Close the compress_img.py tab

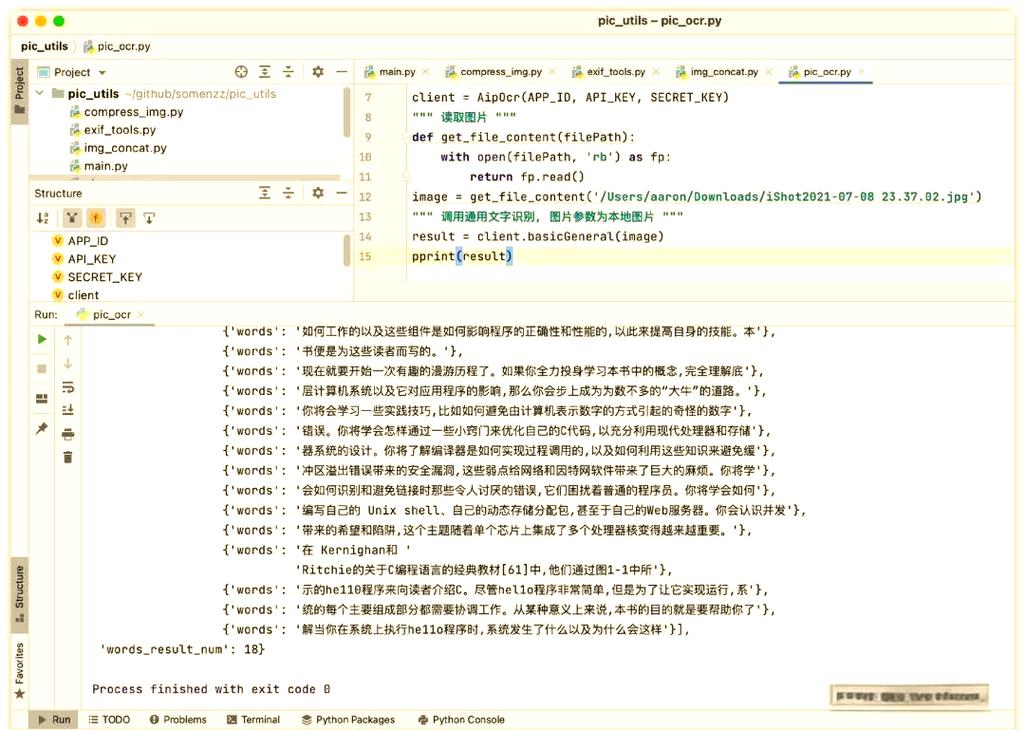(x=552, y=72)
